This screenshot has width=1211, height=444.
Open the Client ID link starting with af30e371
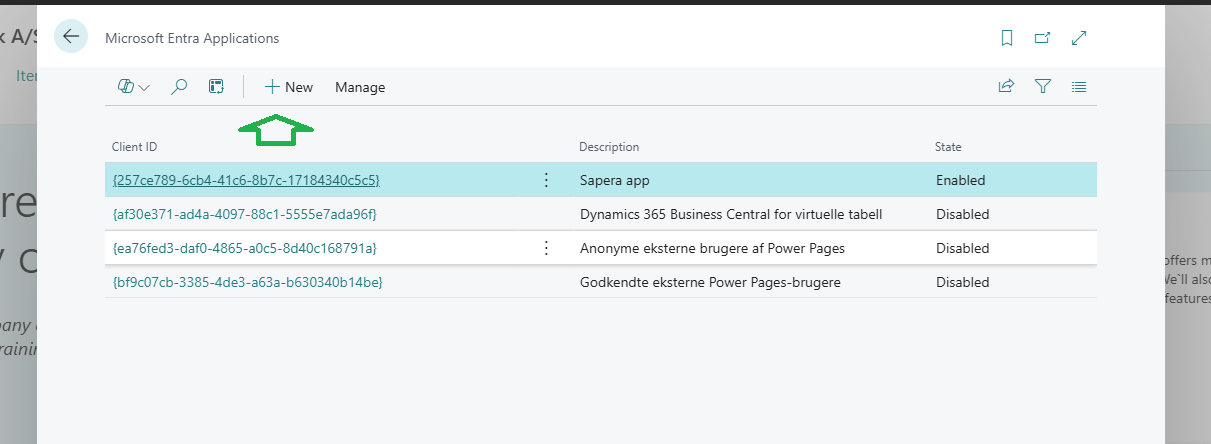(x=244, y=214)
